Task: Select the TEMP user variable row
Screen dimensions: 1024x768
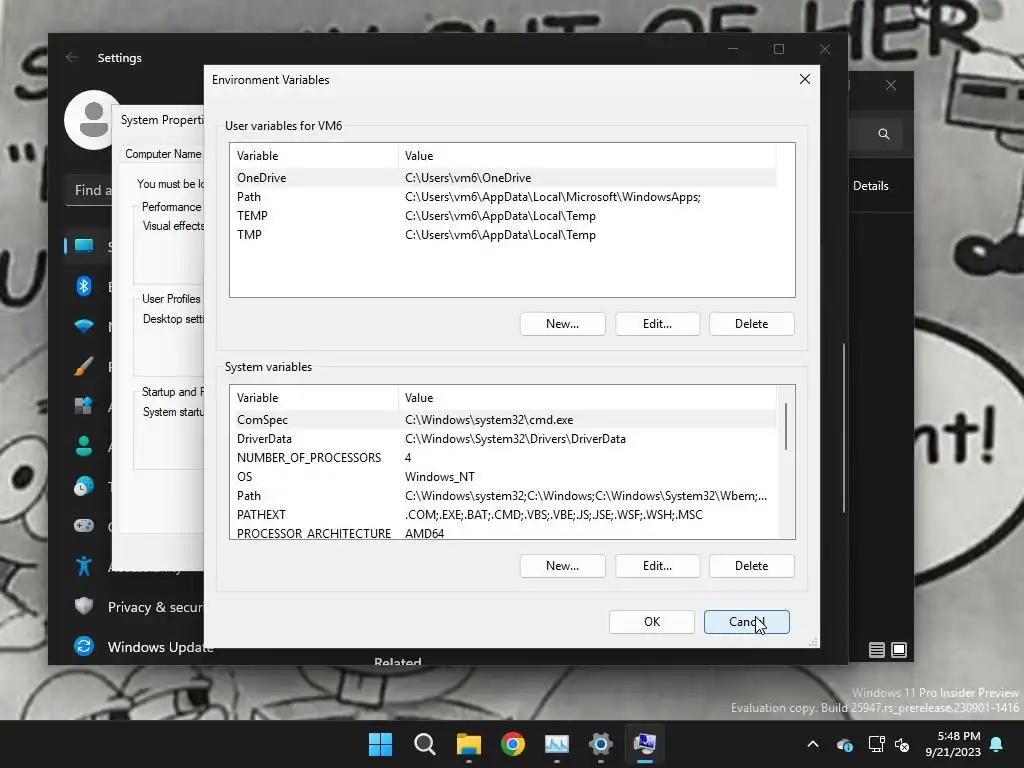Action: (x=504, y=216)
